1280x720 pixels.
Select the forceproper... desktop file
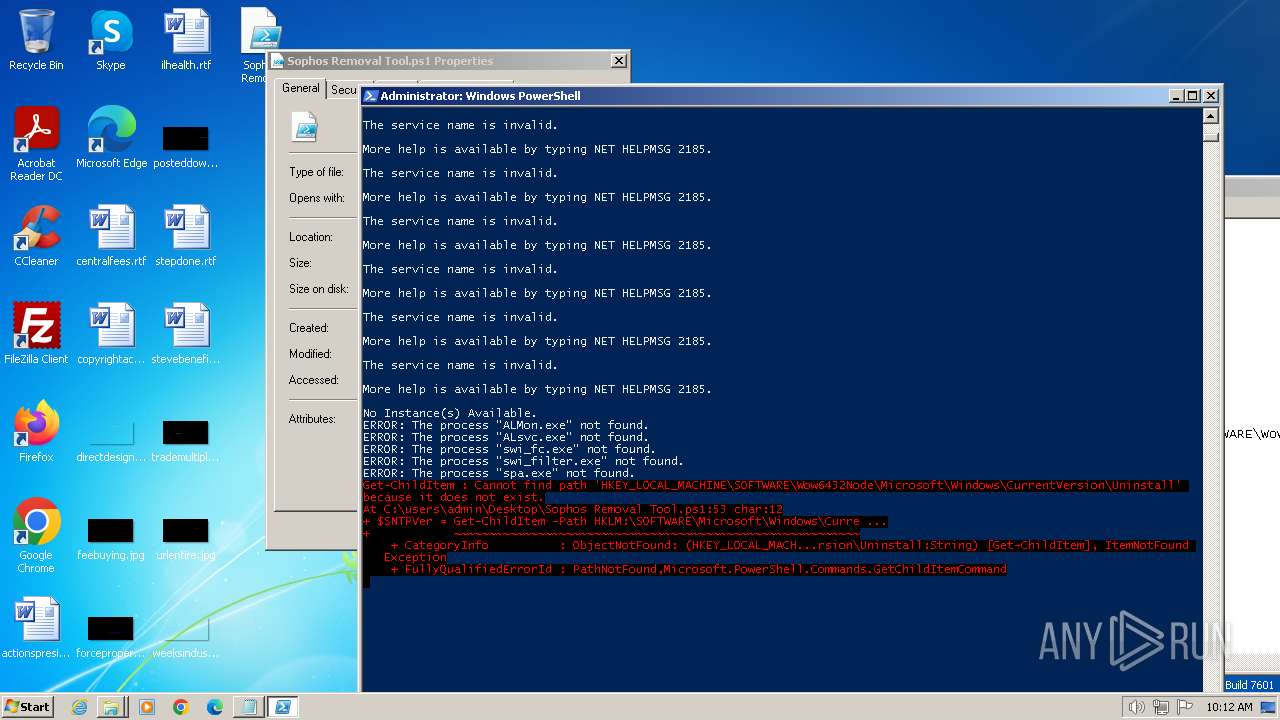point(111,634)
